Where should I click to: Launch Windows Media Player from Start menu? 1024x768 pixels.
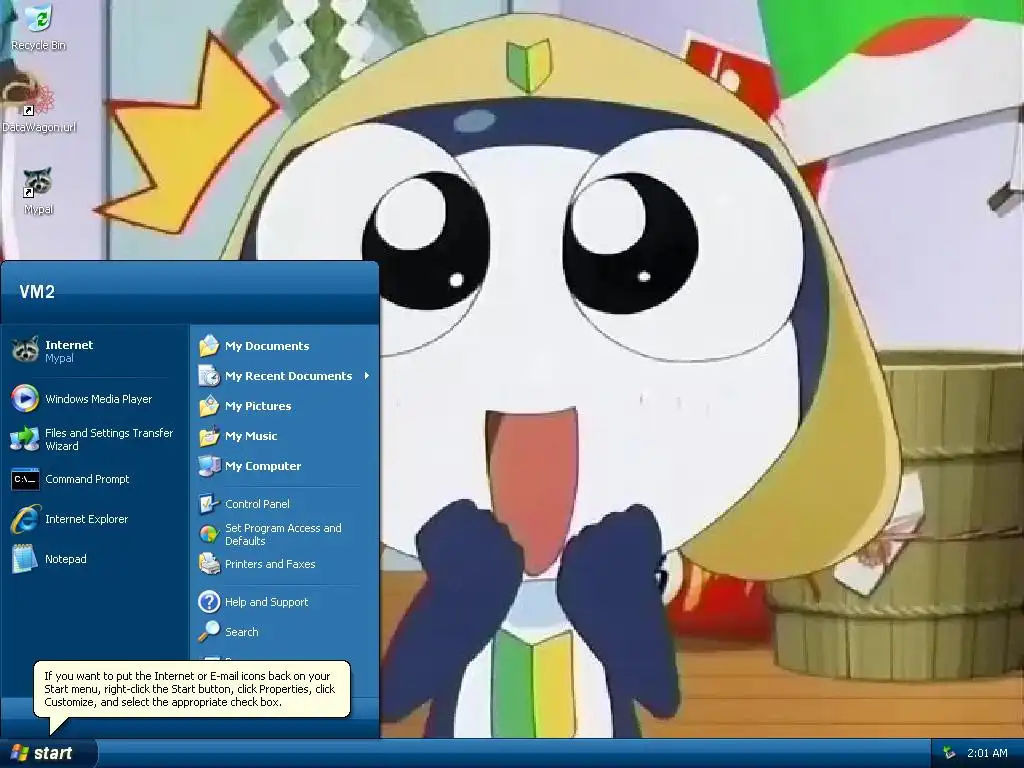[x=95, y=399]
